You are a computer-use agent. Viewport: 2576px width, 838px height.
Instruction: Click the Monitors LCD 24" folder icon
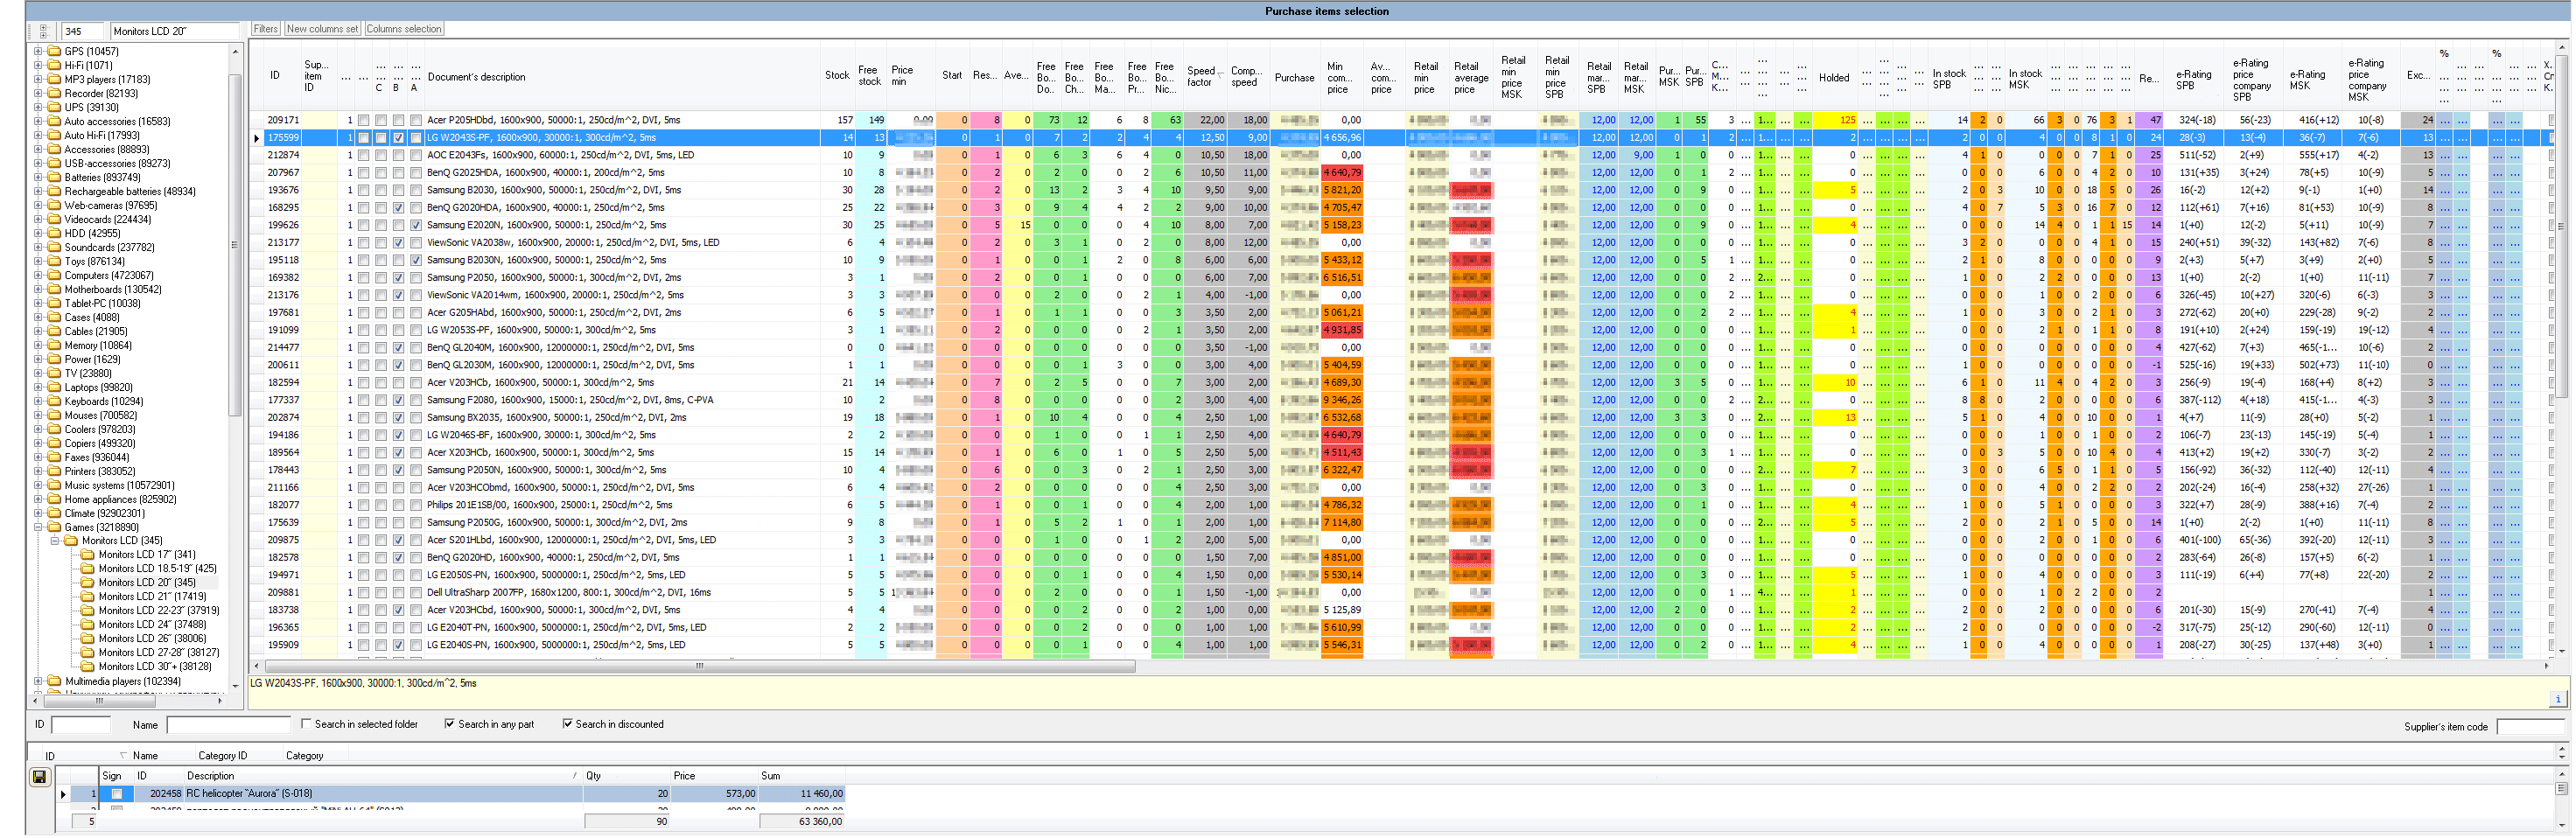click(x=88, y=624)
